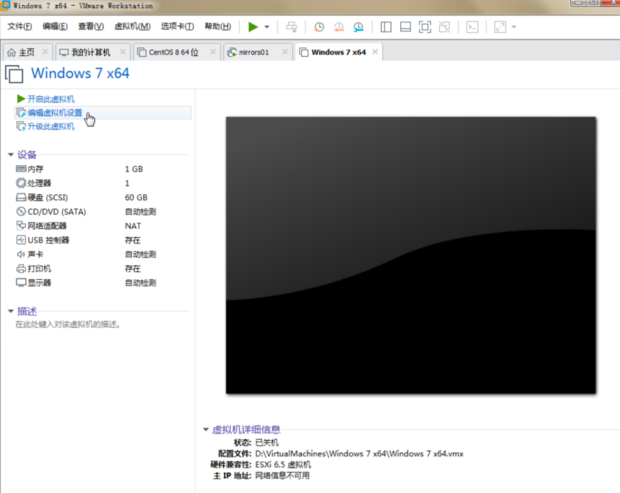Select the 硬盘 (SCSI) device row
Image resolution: width=620 pixels, height=493 pixels.
coord(102,197)
